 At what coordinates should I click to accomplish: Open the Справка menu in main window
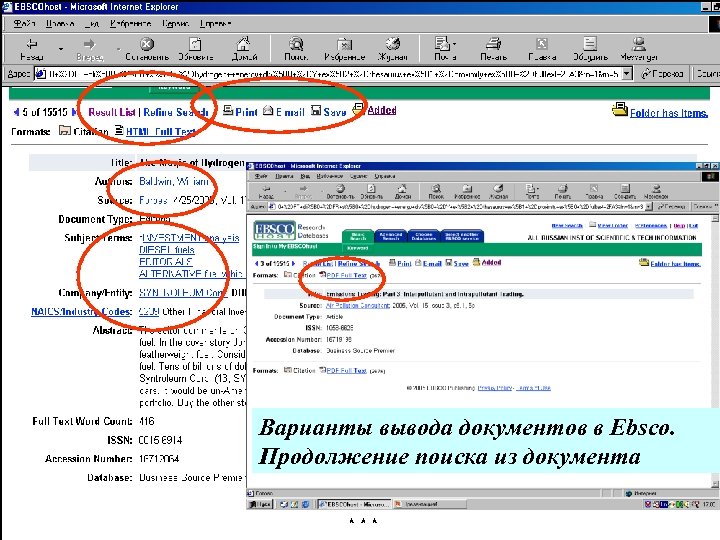coord(215,23)
